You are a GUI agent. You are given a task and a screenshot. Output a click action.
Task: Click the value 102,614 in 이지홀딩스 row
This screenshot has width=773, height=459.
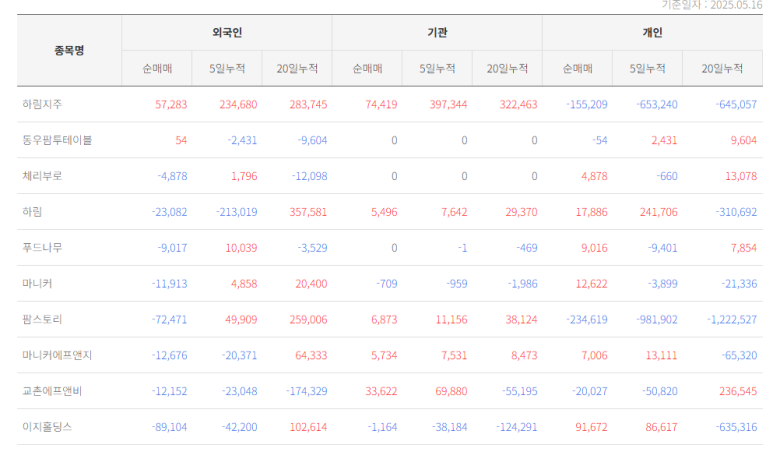308,427
